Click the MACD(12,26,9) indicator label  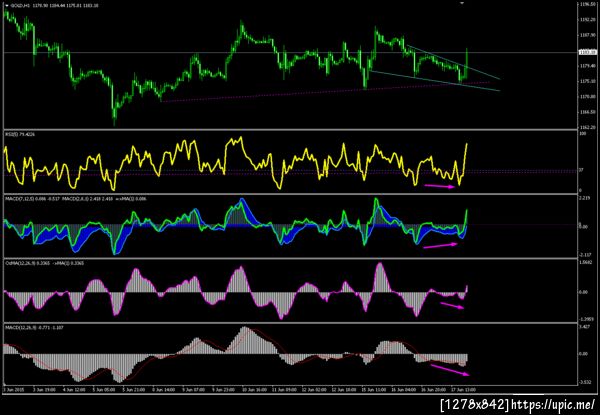point(20,328)
